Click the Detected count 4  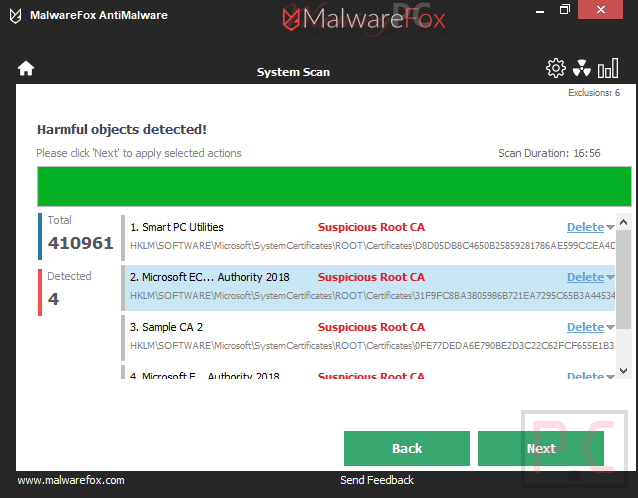coord(53,299)
